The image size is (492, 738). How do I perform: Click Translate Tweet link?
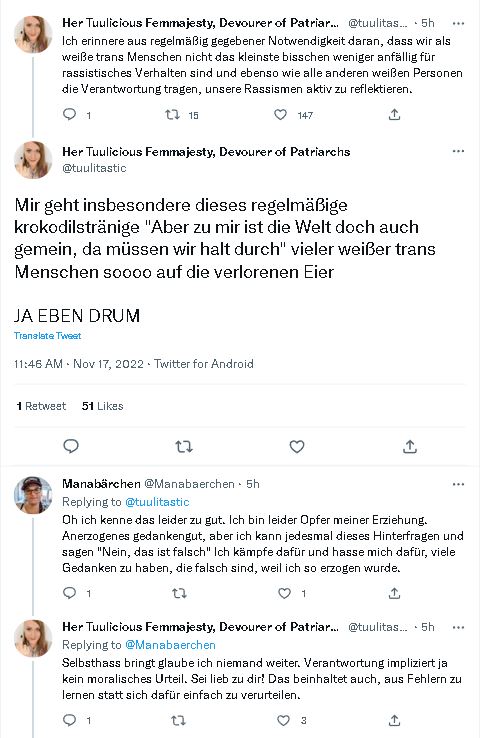click(x=48, y=336)
